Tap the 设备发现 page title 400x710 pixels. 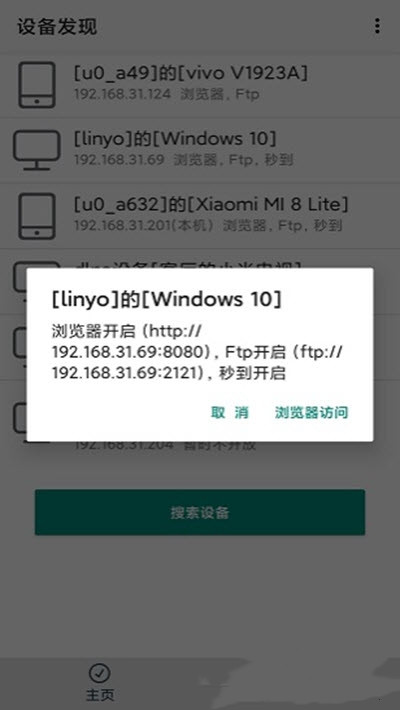[x=57, y=27]
